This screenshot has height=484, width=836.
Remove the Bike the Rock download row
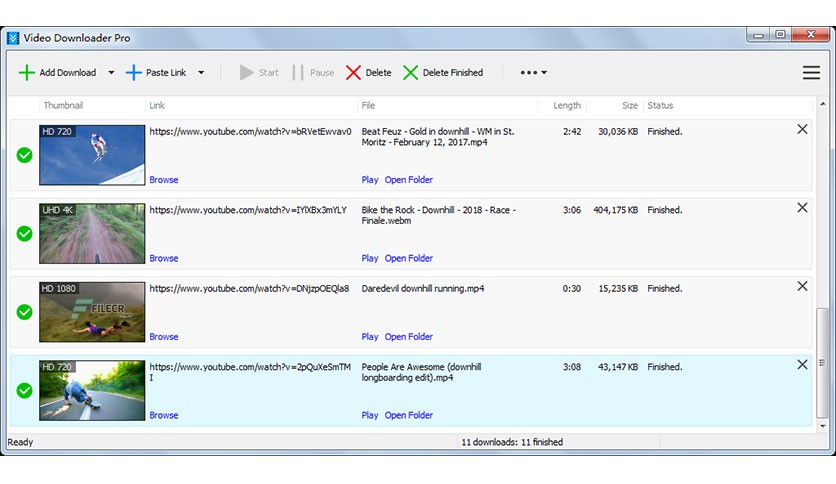click(x=802, y=208)
